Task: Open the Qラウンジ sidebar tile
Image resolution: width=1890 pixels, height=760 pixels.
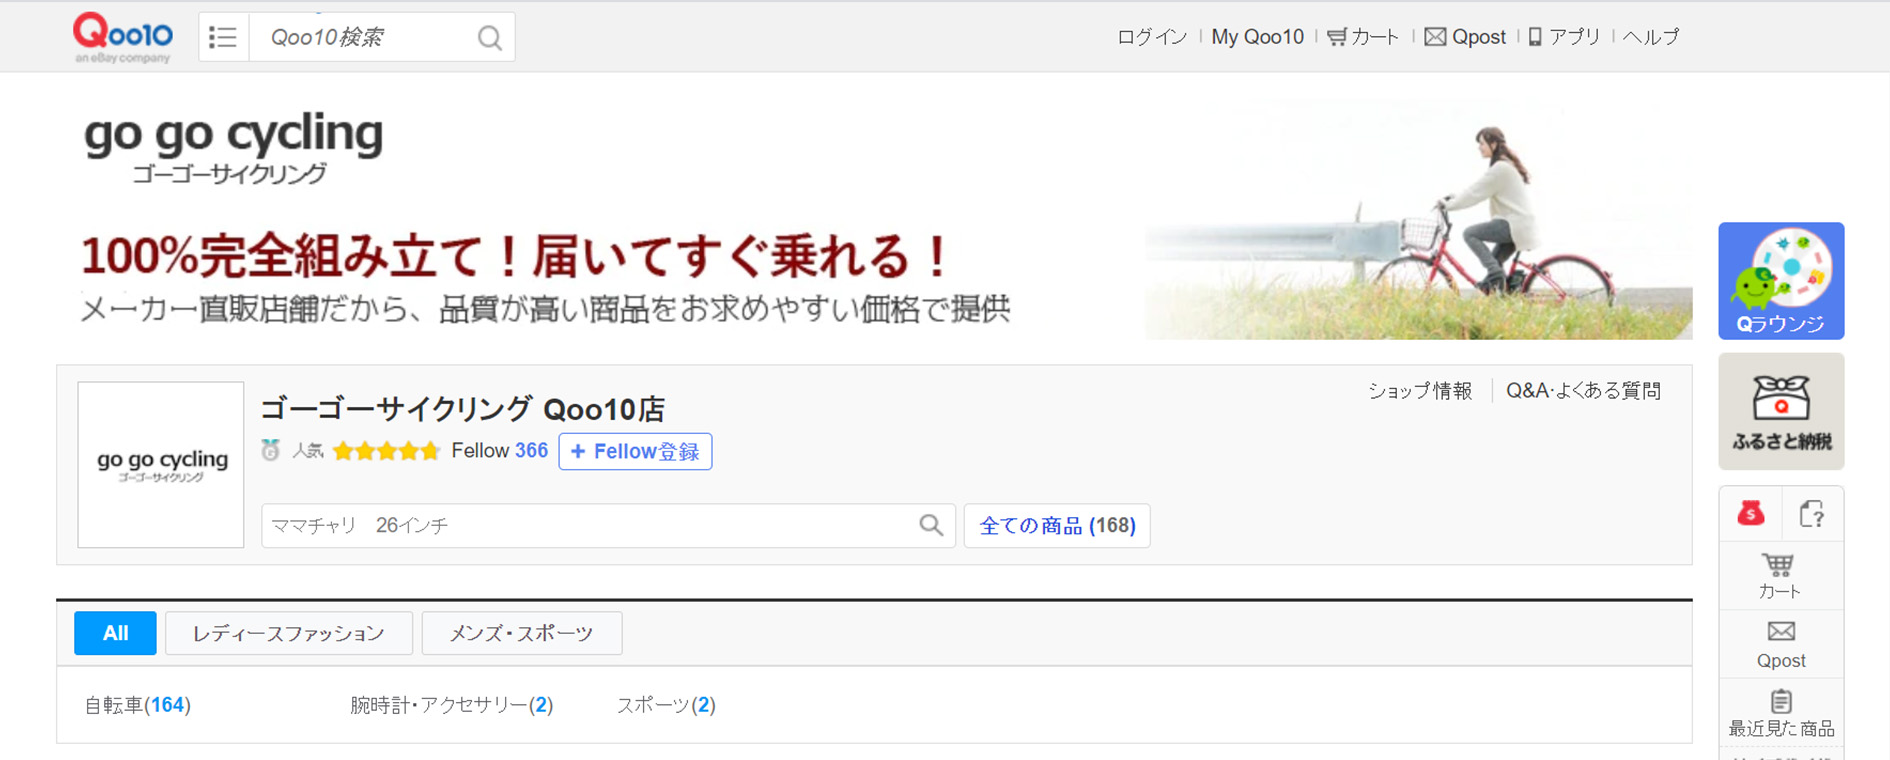Action: pos(1781,281)
